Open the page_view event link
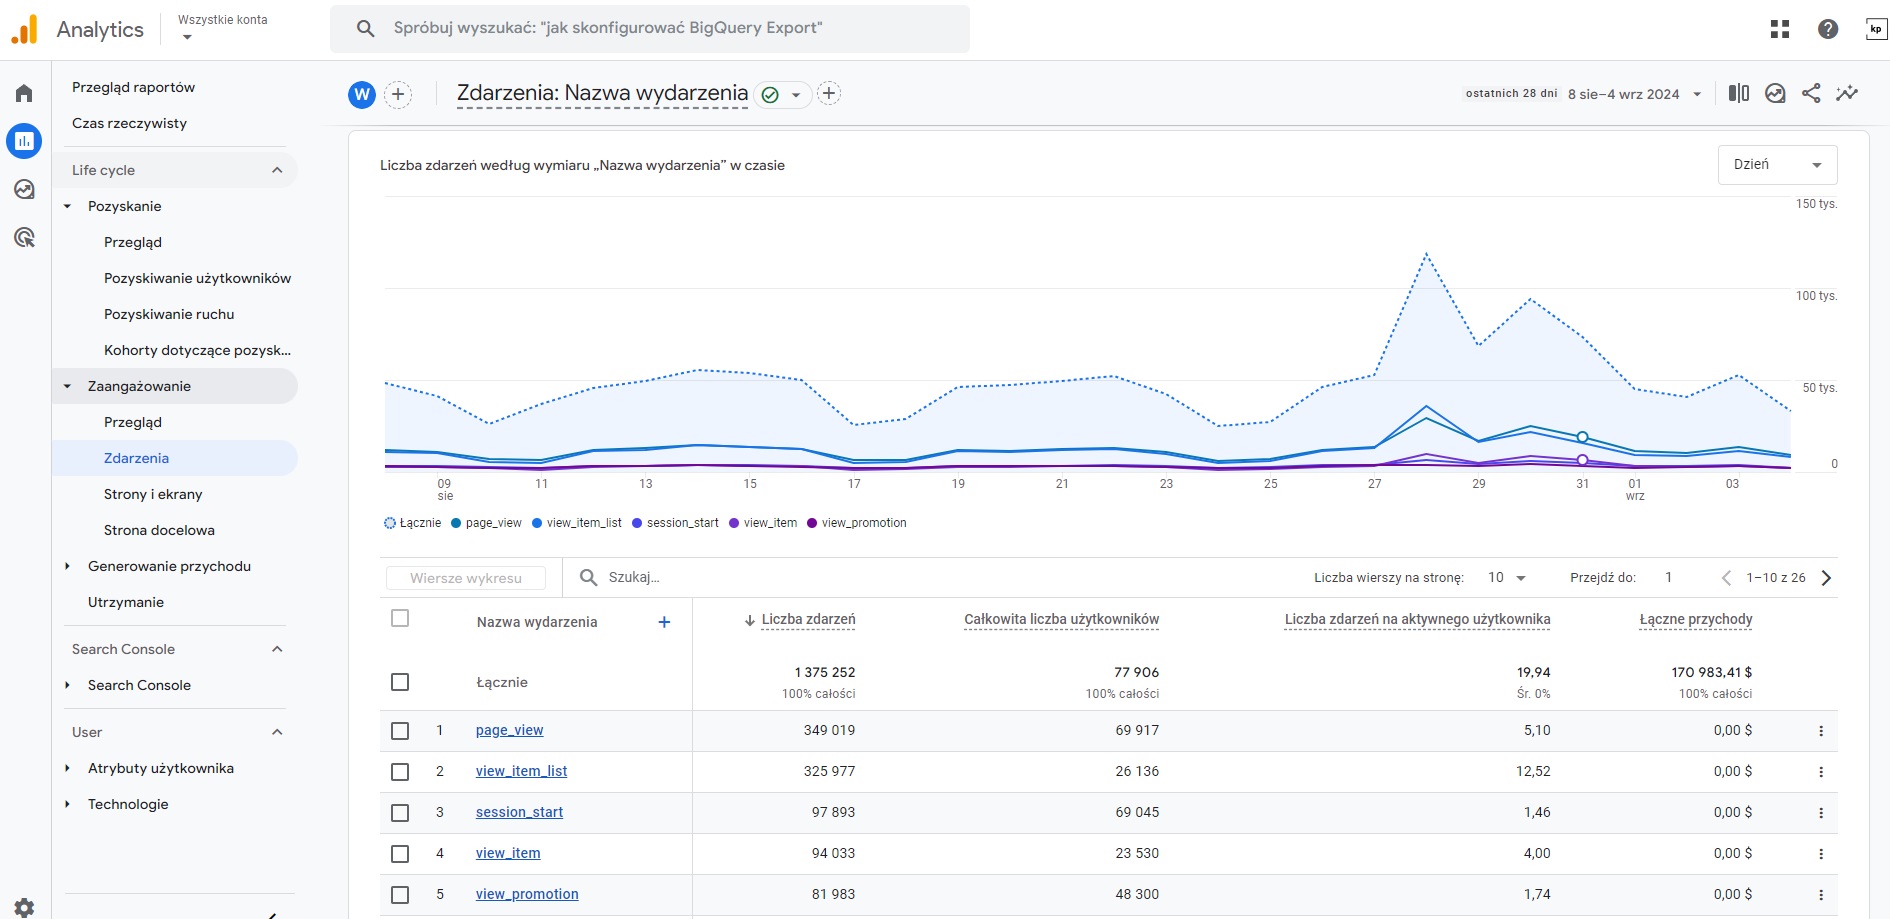 509,730
